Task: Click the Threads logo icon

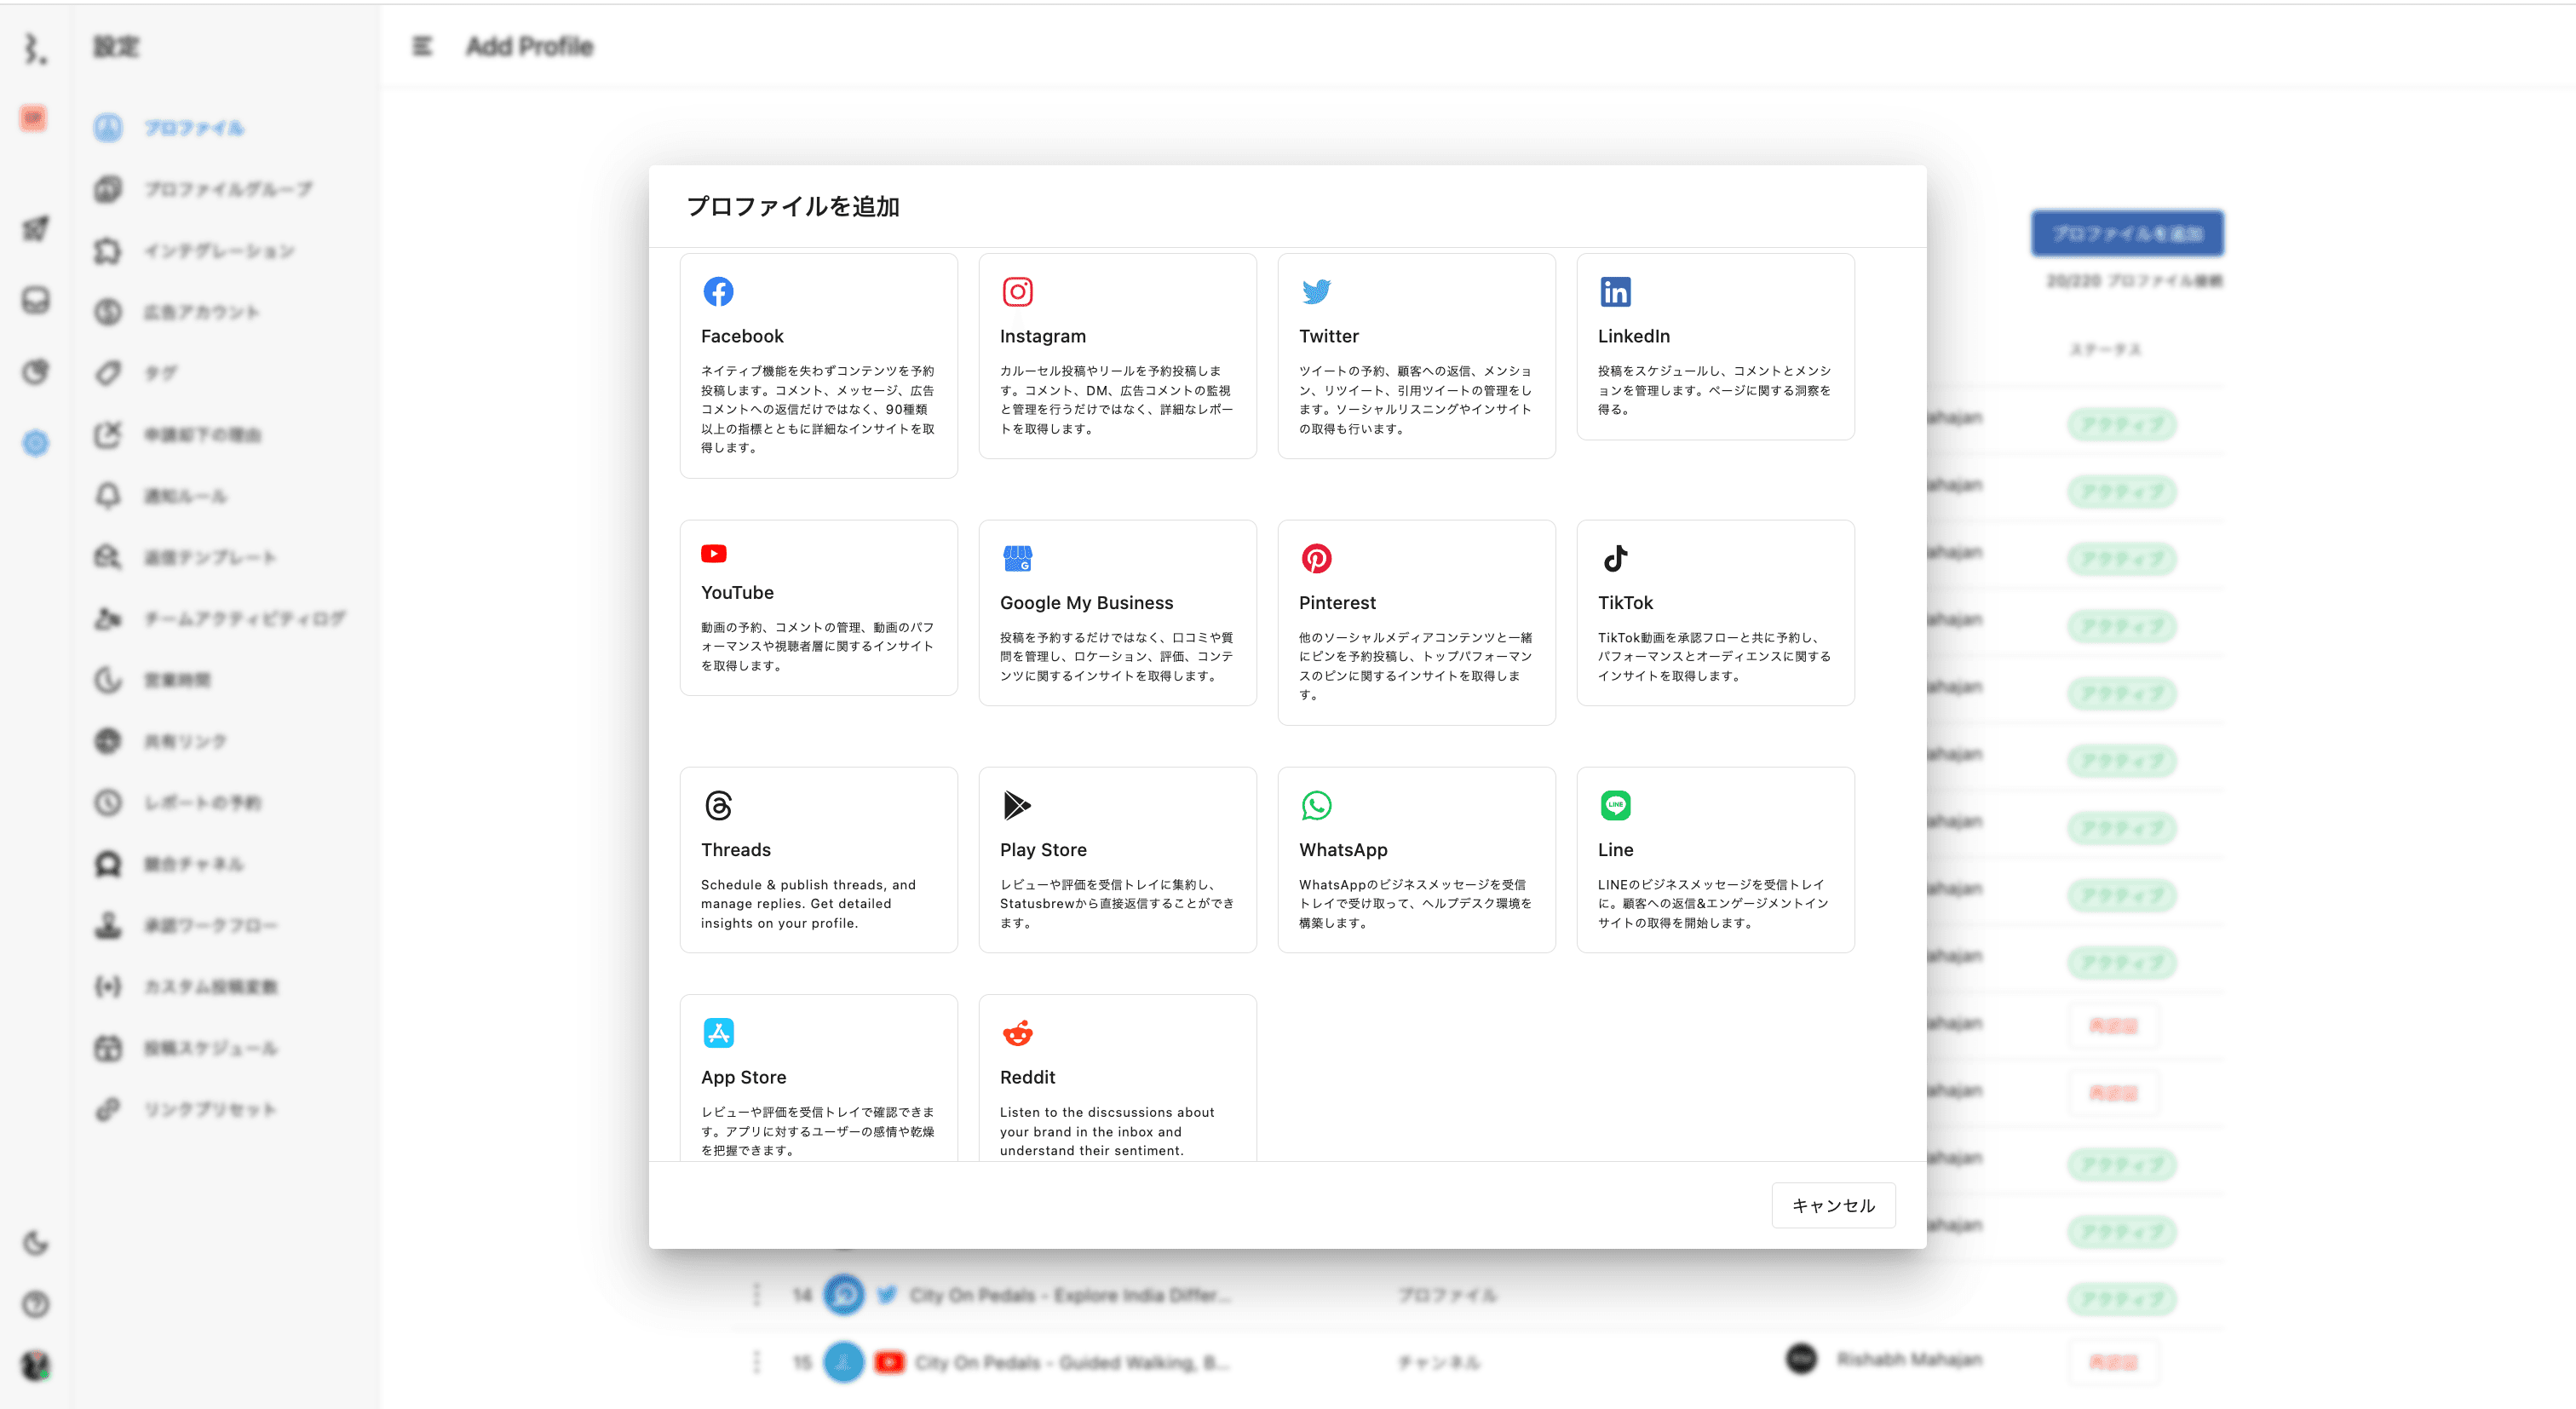Action: (718, 805)
